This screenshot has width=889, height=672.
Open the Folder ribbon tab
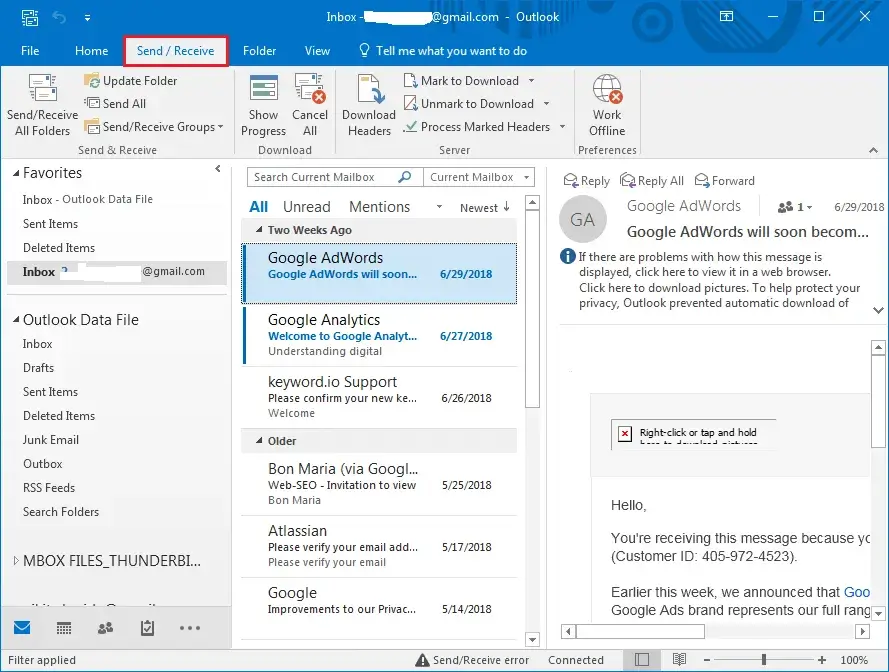[x=259, y=51]
